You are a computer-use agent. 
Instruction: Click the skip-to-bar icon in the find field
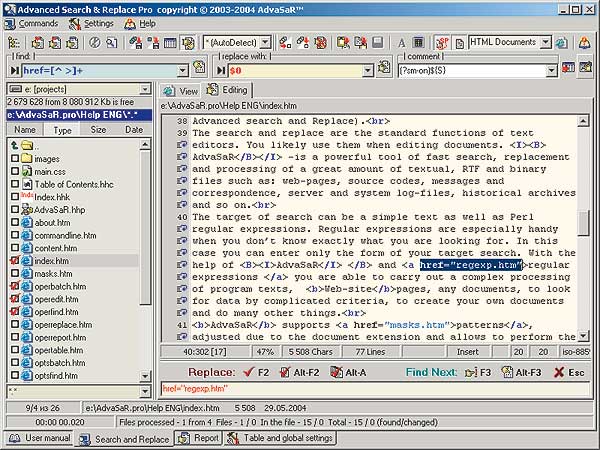pos(15,70)
